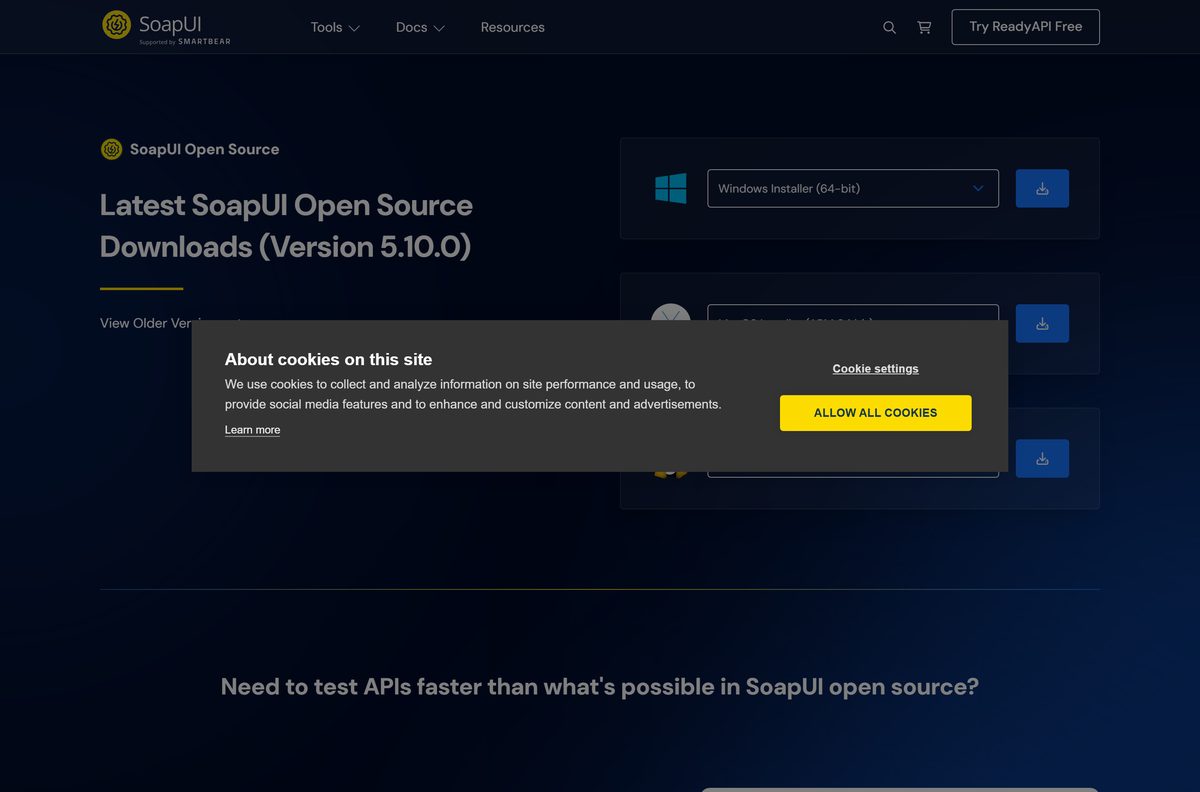Open Cookie settings link
This screenshot has width=1200, height=792.
click(875, 369)
